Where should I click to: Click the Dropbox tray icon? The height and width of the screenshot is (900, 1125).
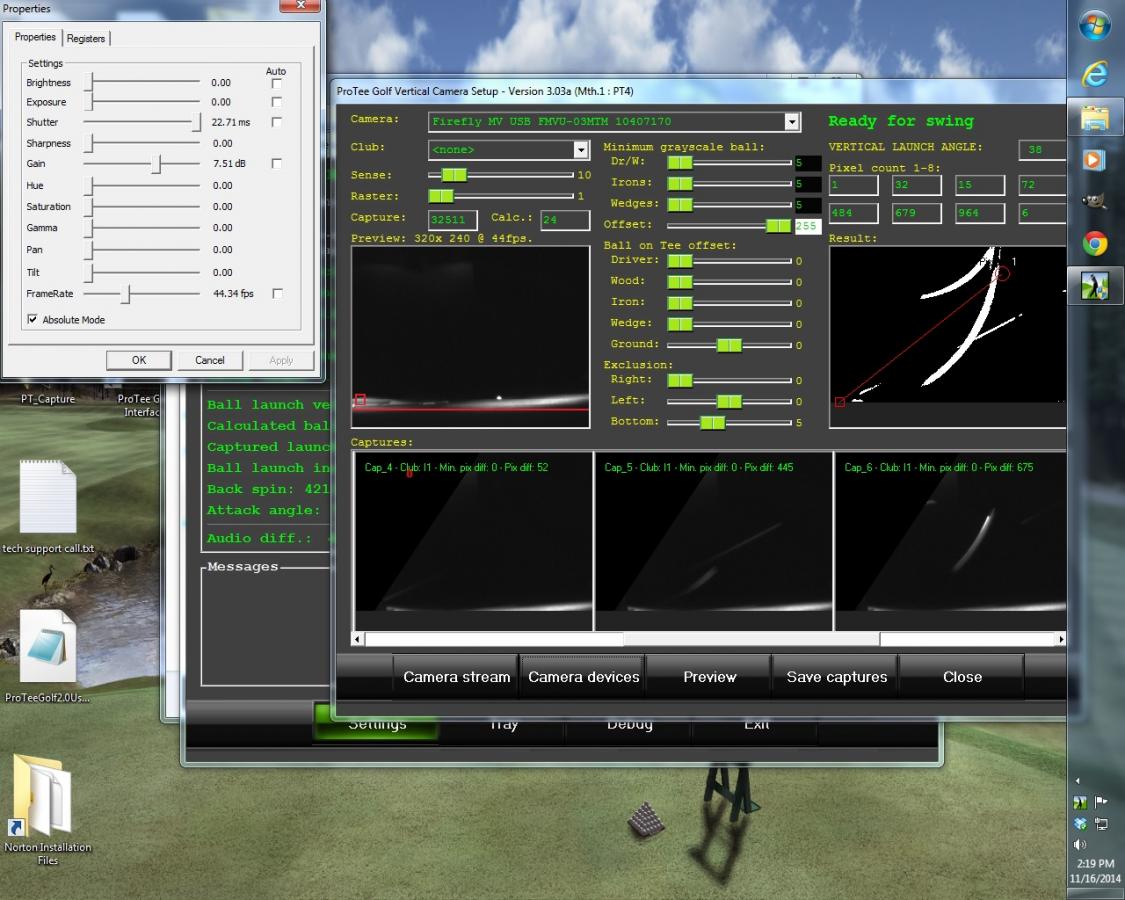pyautogui.click(x=1080, y=823)
